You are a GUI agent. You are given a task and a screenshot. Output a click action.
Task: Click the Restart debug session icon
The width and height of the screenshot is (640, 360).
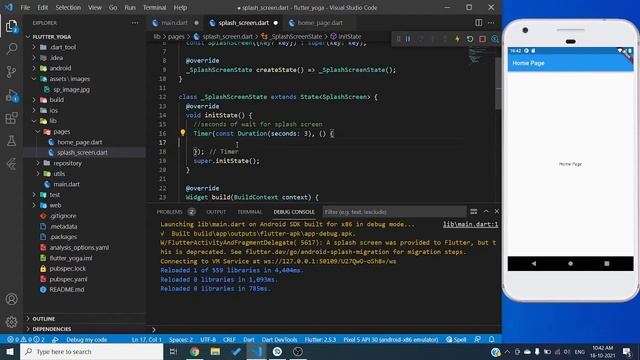[470, 39]
